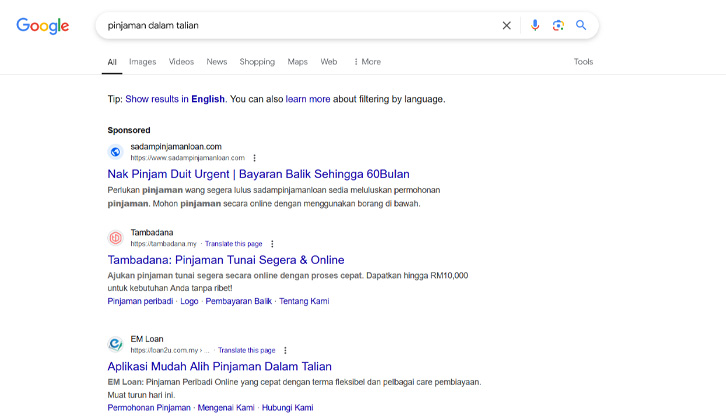This screenshot has height=418, width=726.
Task: Click the magnifying glass search button
Action: 581,25
